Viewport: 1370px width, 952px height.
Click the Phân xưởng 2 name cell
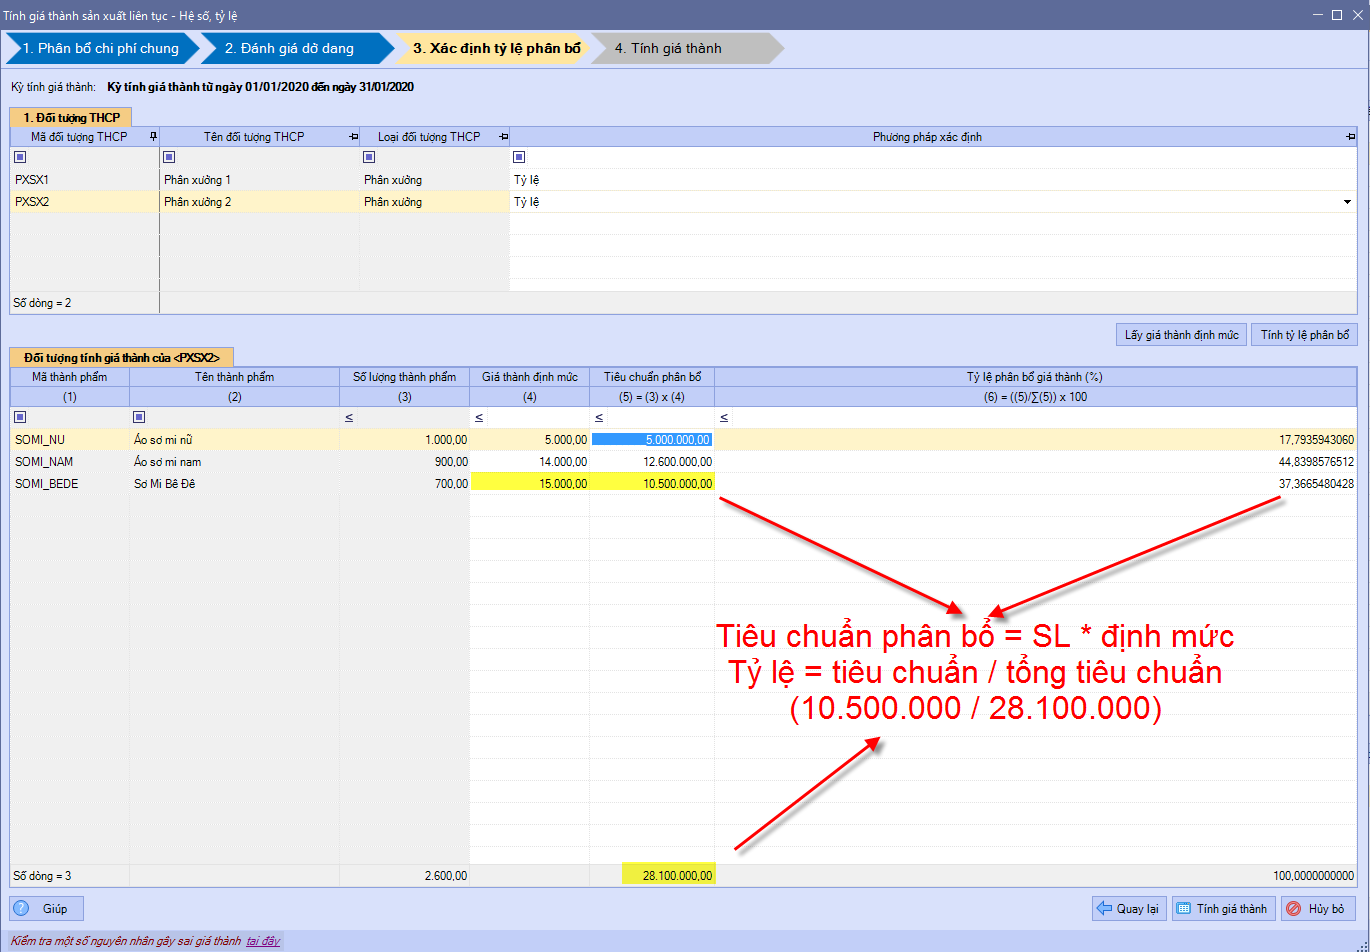259,202
